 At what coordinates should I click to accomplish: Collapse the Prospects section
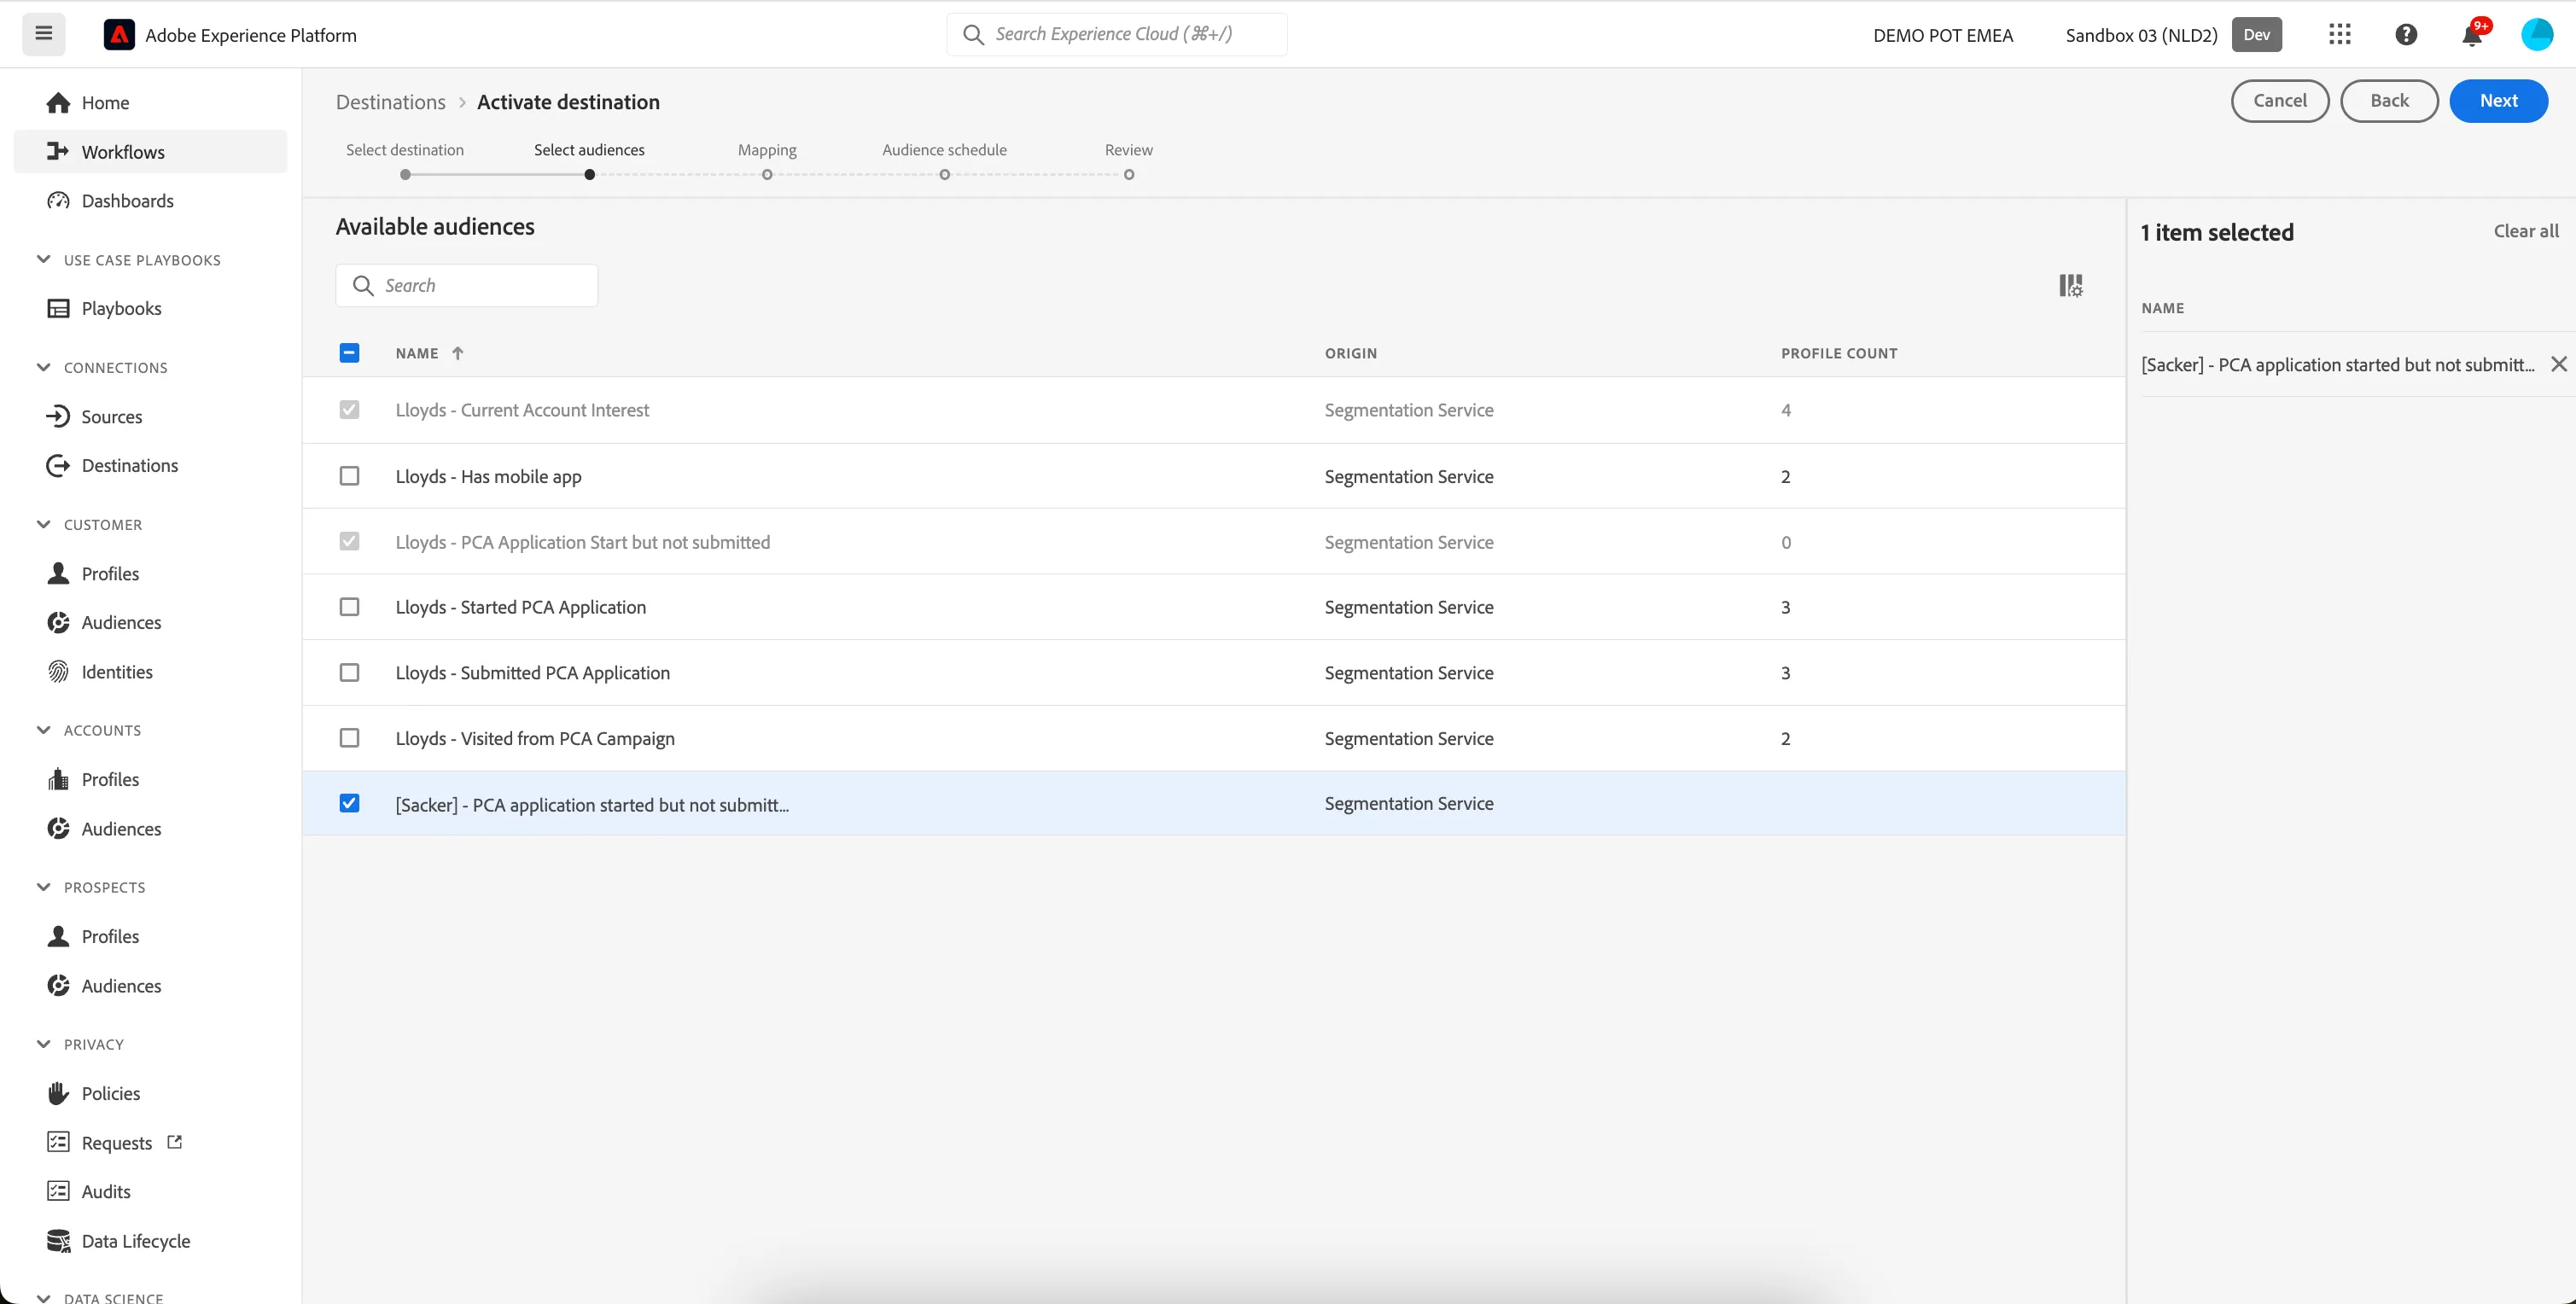43,887
